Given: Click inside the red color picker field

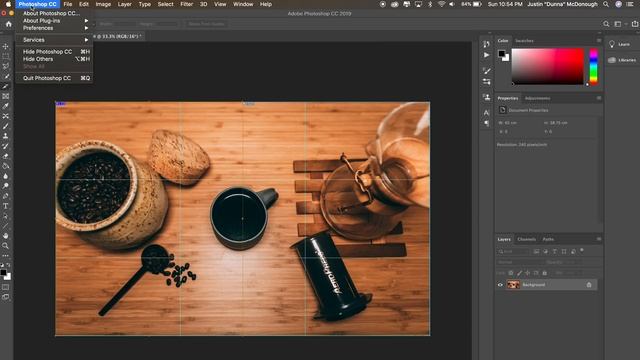Looking at the screenshot, I should tap(547, 67).
